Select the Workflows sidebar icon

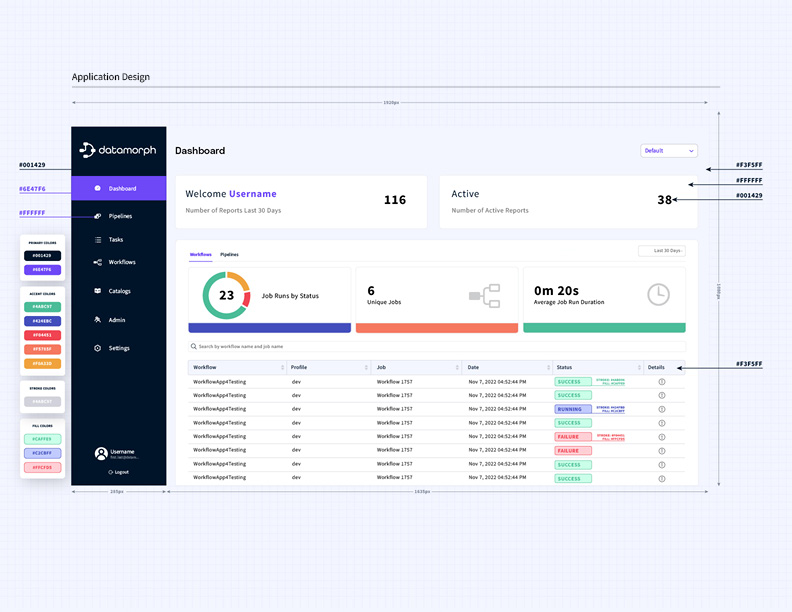coord(97,262)
